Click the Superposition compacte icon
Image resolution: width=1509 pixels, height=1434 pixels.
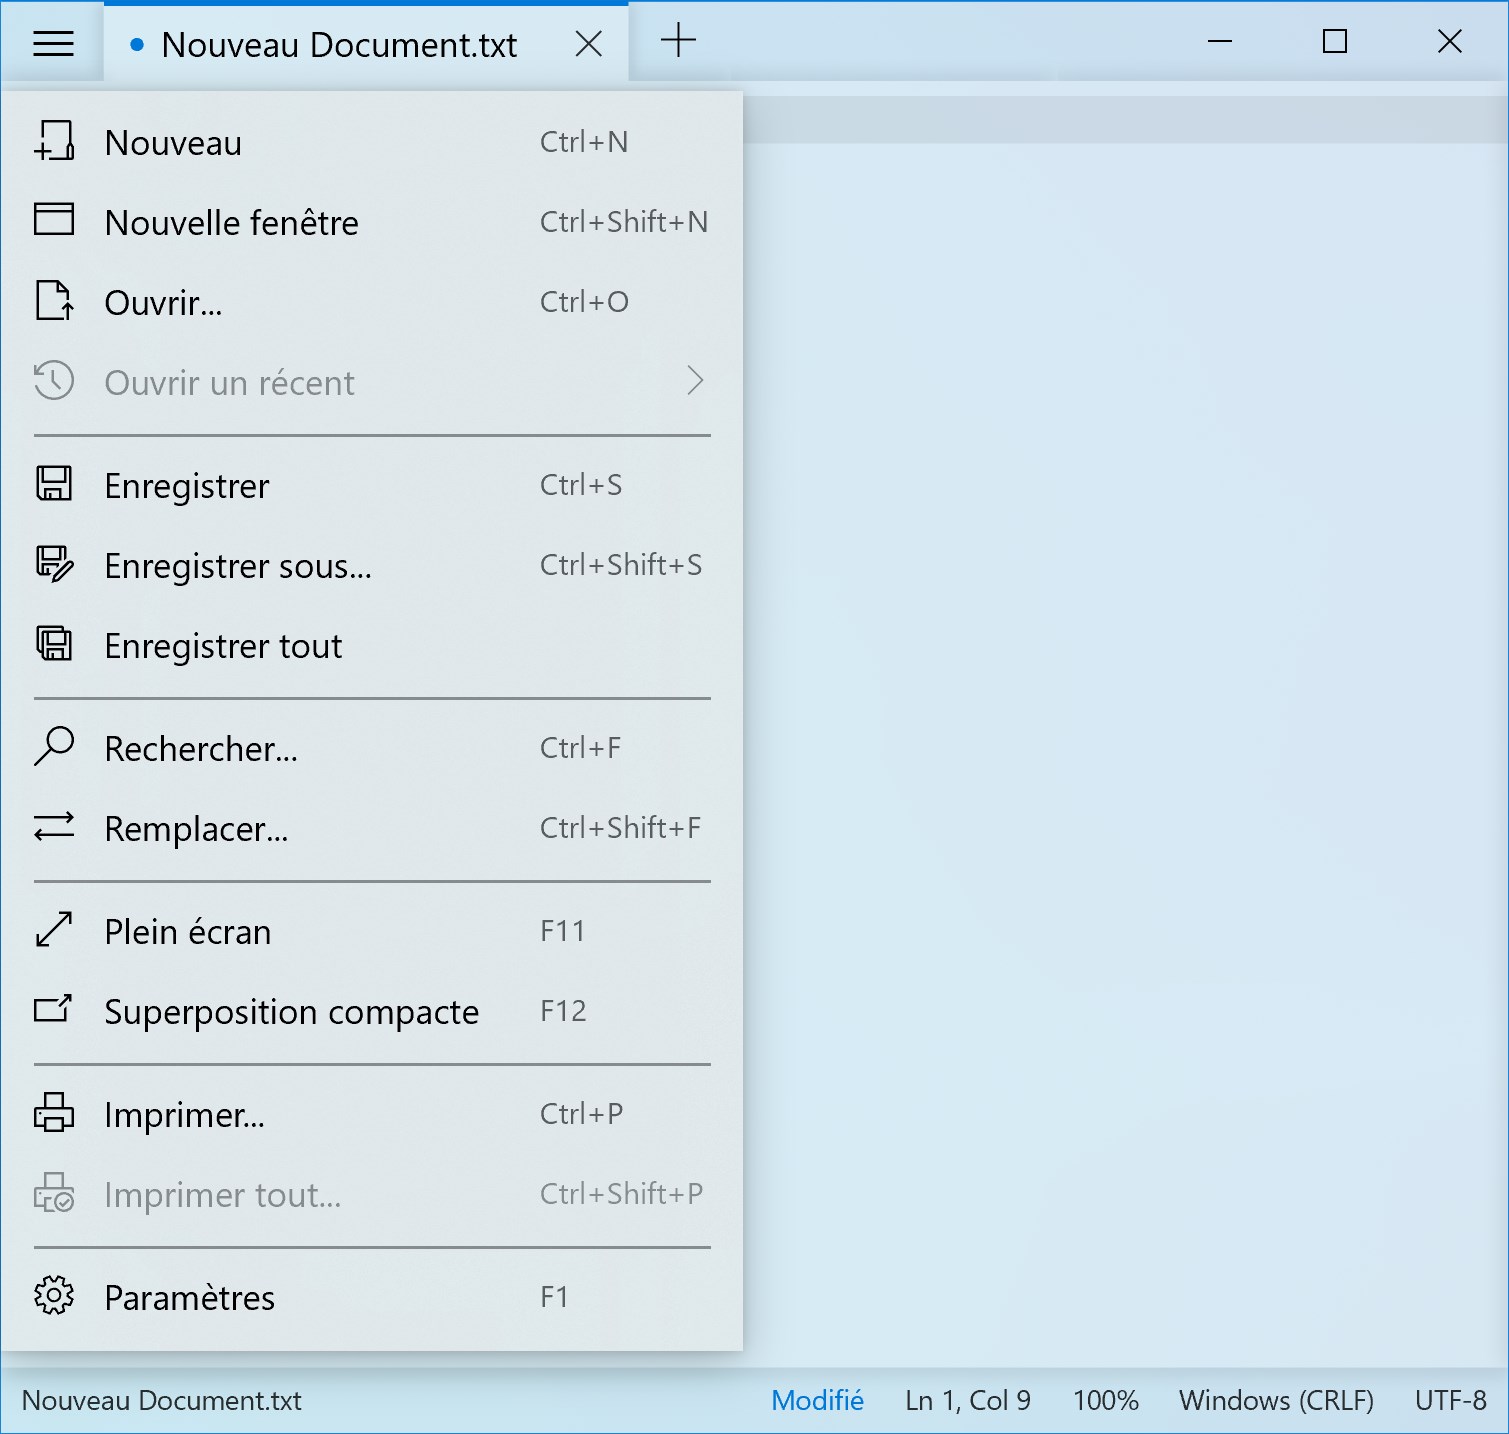(x=54, y=1009)
